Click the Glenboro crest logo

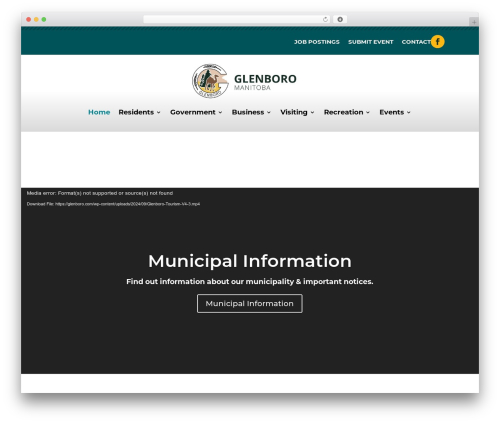click(210, 81)
